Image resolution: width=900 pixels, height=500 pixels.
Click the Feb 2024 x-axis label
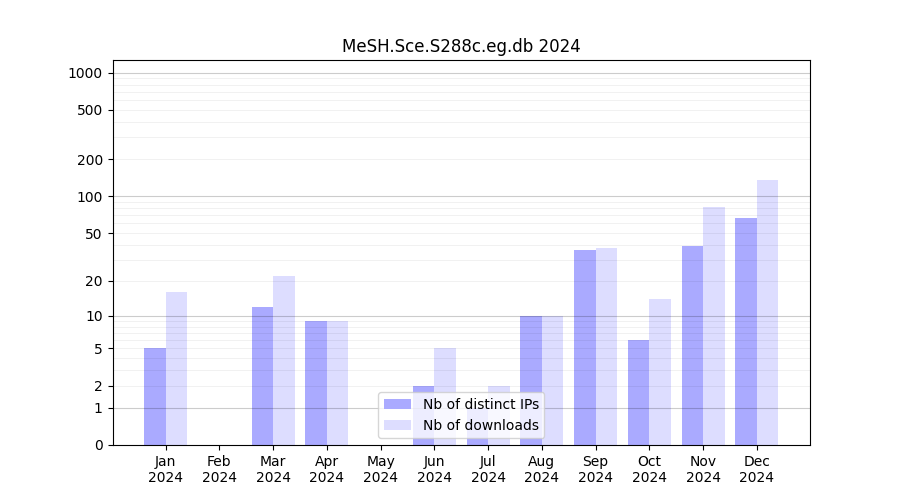pyautogui.click(x=219, y=469)
